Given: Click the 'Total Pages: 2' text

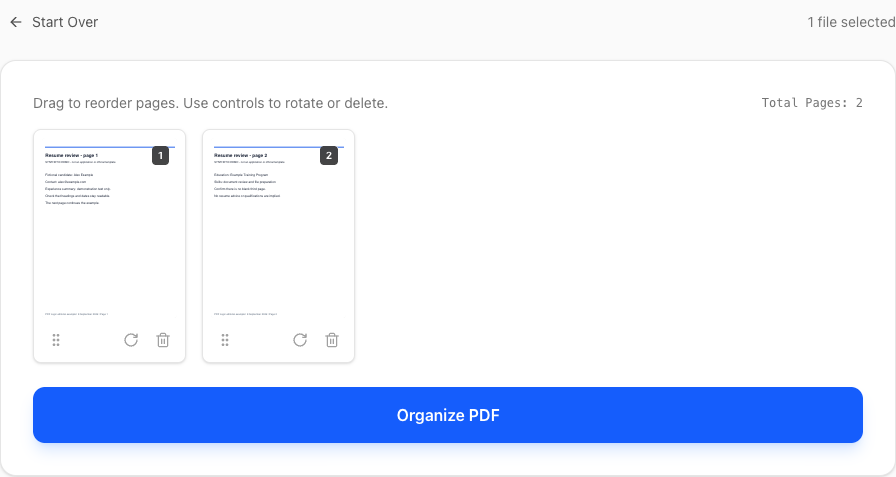Looking at the screenshot, I should tap(812, 103).
